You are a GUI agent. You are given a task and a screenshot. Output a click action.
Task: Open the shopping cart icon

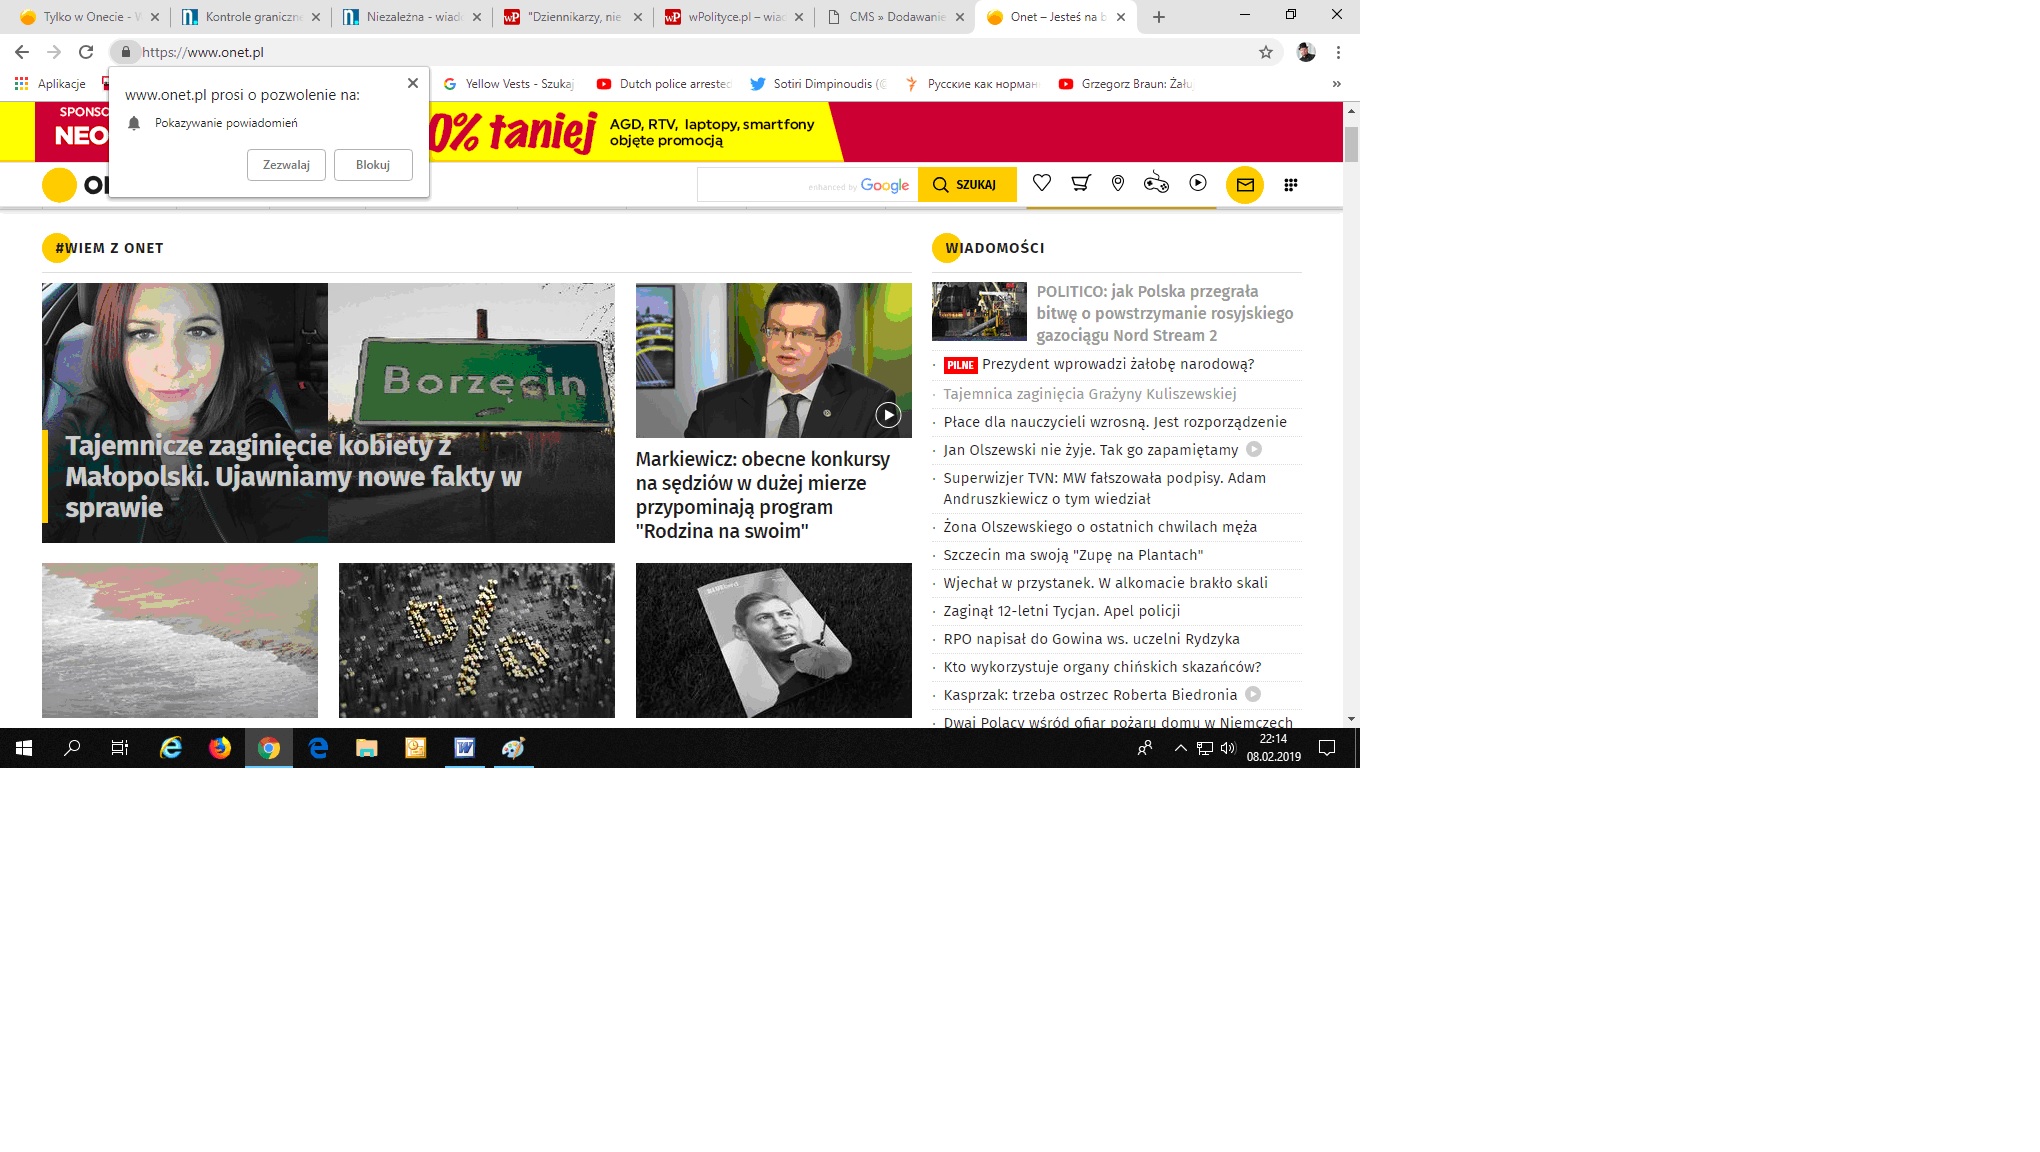[1081, 183]
